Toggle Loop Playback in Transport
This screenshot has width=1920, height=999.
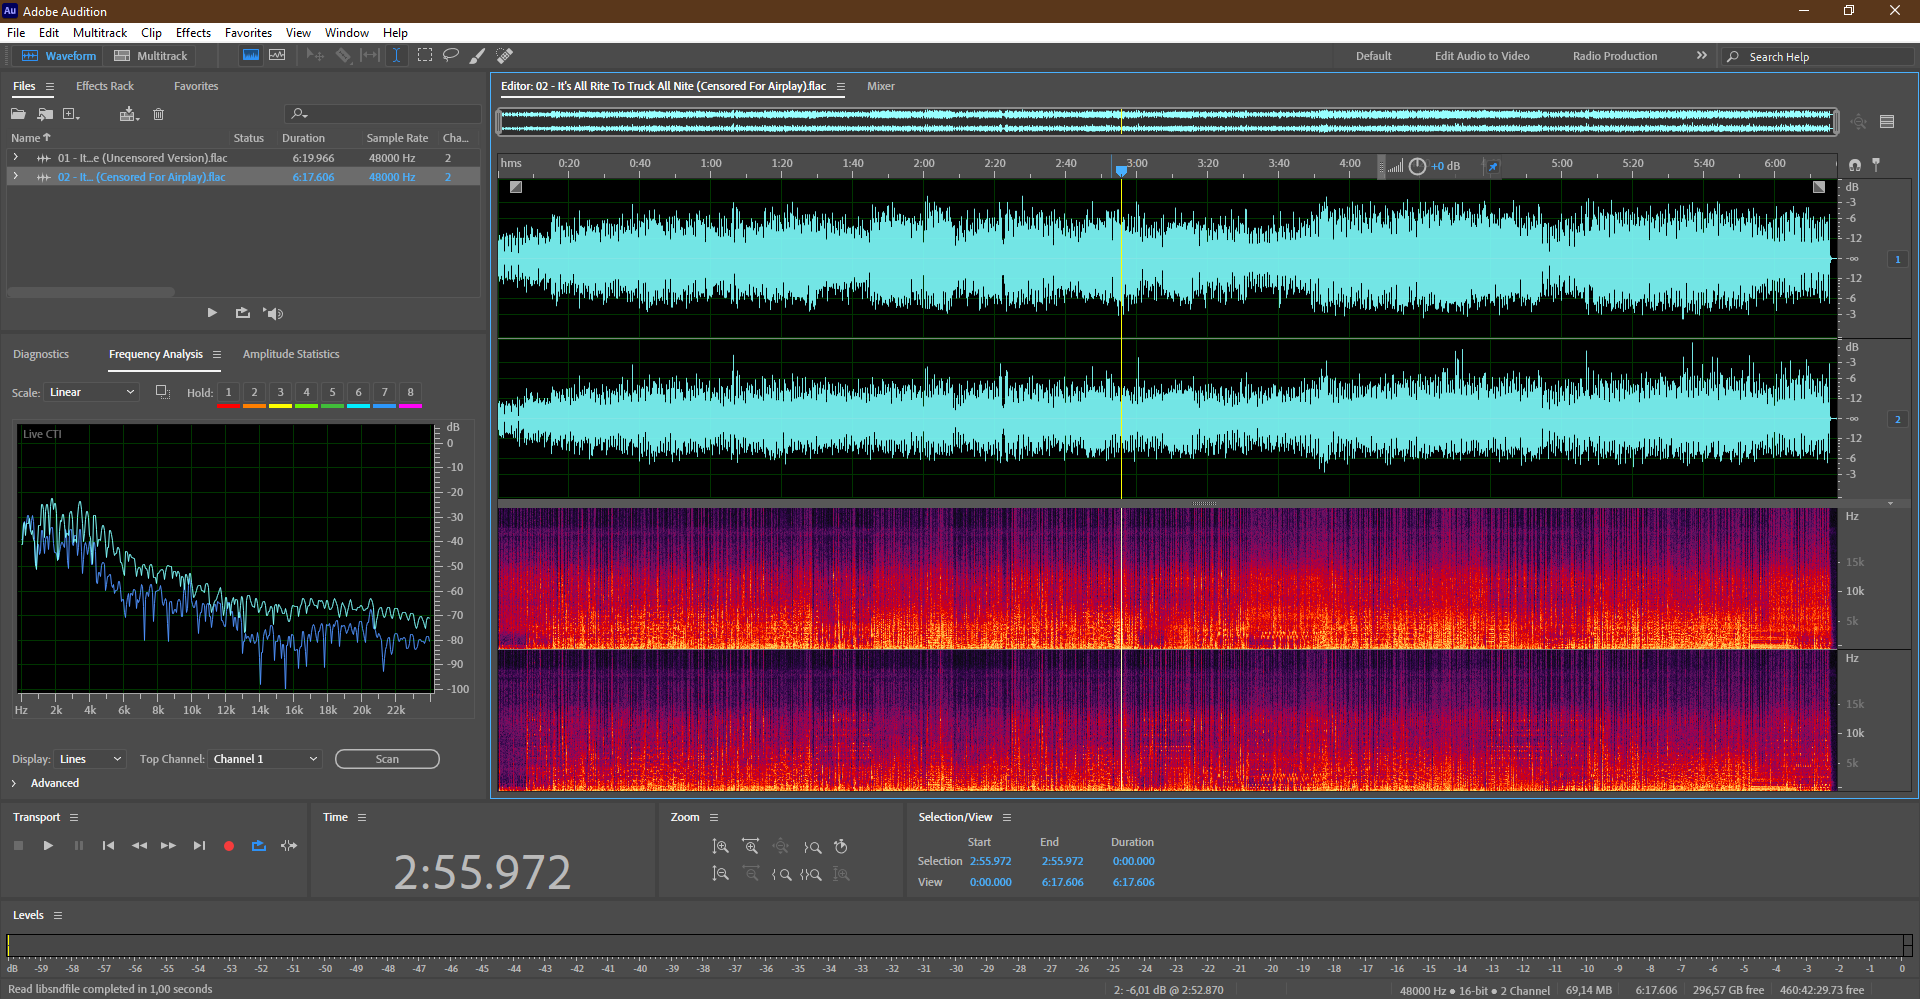259,846
